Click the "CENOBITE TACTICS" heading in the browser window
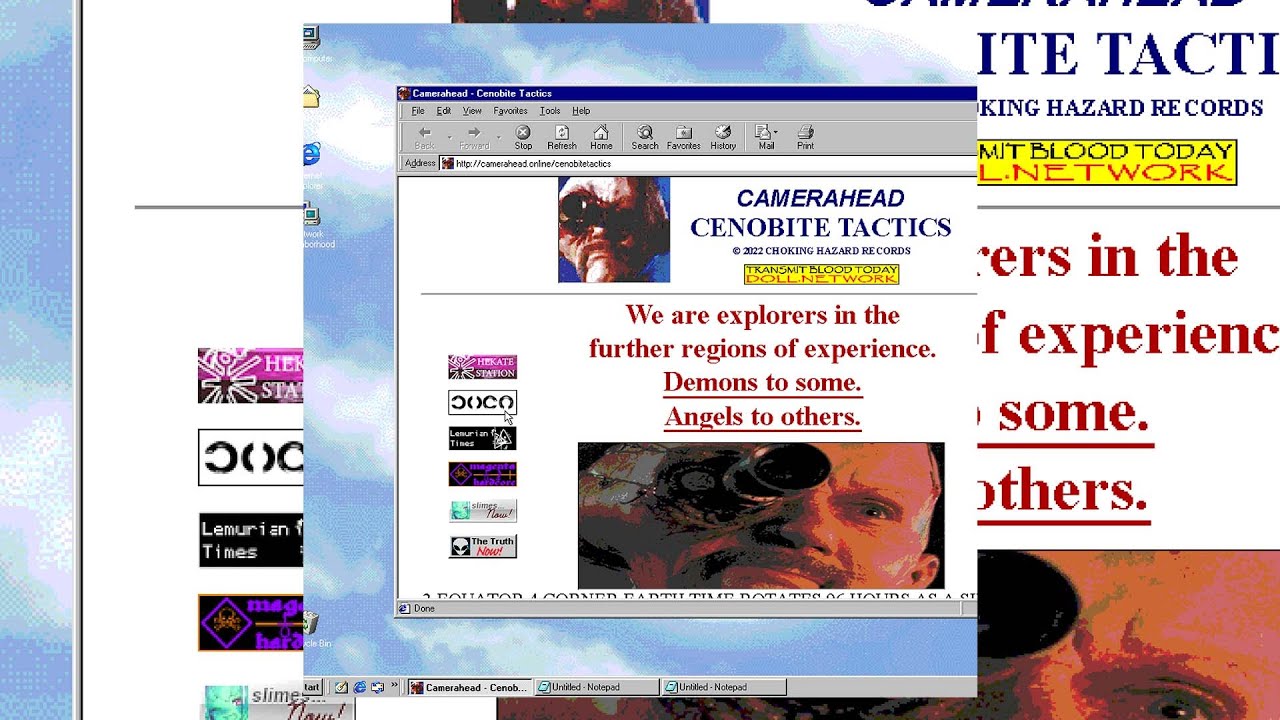This screenshot has height=720, width=1280. [820, 227]
